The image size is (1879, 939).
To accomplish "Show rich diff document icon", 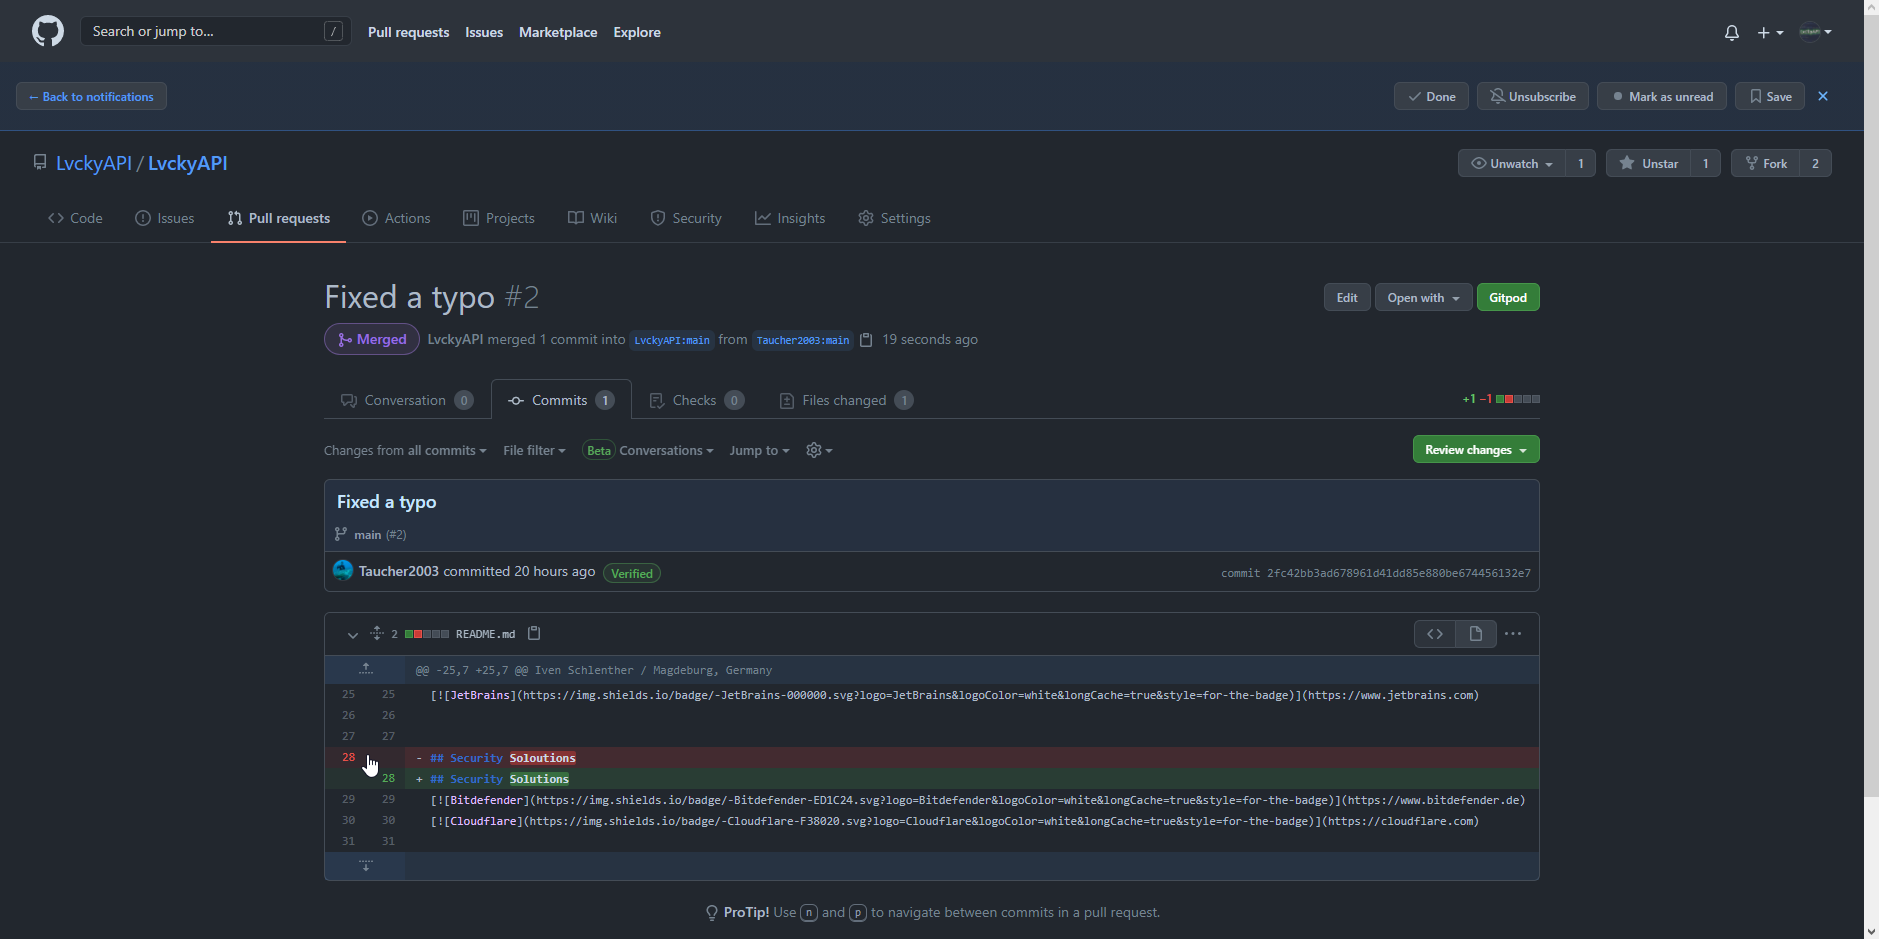I will pos(1475,634).
